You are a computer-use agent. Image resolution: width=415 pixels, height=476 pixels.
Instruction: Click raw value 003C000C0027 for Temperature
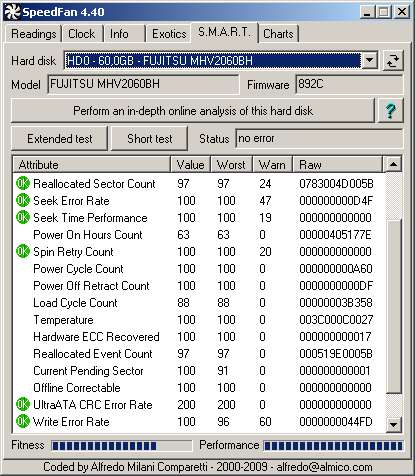336,319
